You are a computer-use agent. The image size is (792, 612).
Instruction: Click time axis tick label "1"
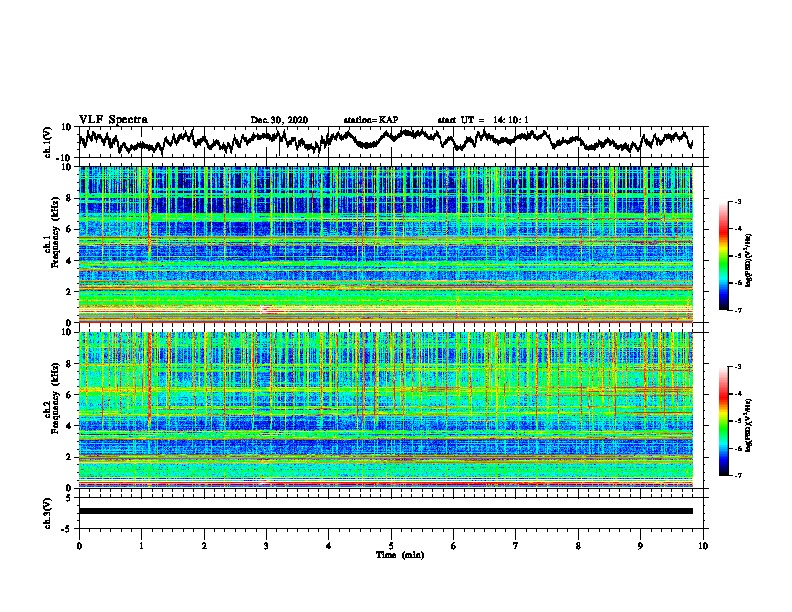(141, 546)
